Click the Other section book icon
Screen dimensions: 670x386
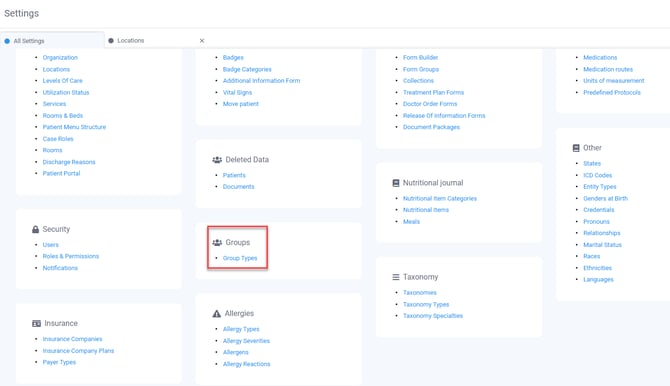(576, 148)
